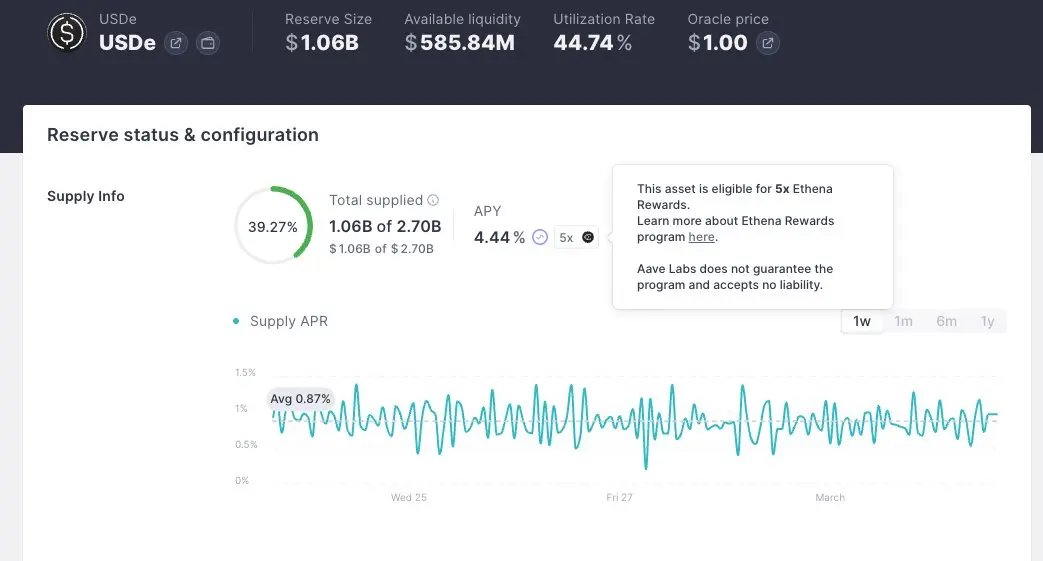Image resolution: width=1043 pixels, height=561 pixels.
Task: Click the Reserve status & configuration heading
Action: point(183,134)
